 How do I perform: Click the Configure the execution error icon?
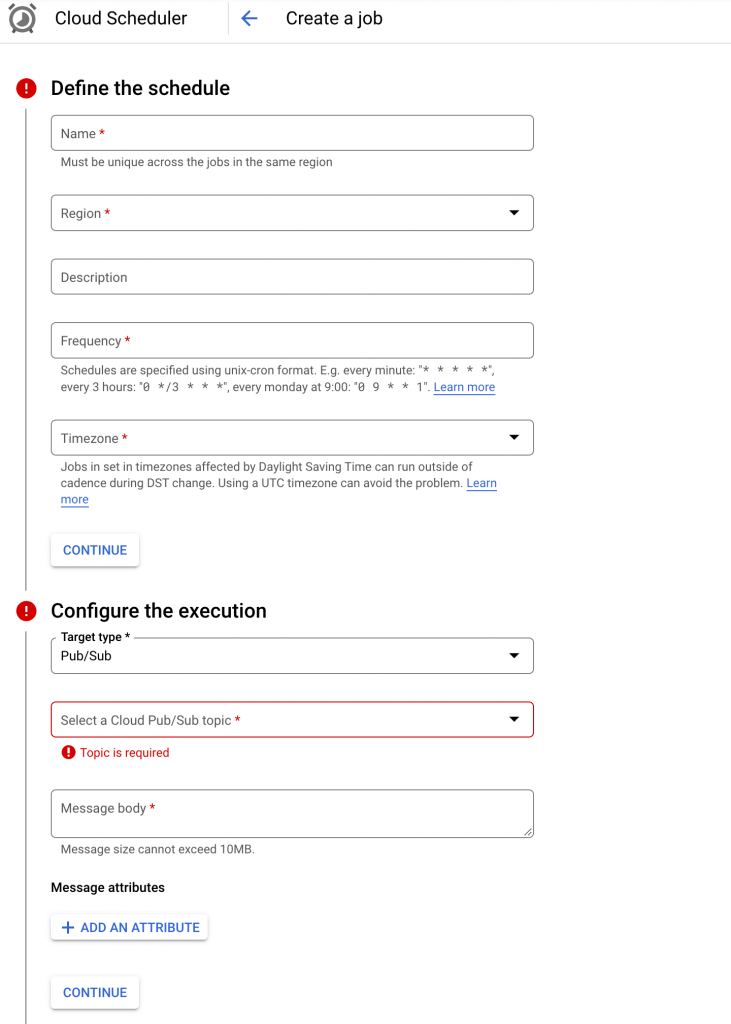coord(26,611)
